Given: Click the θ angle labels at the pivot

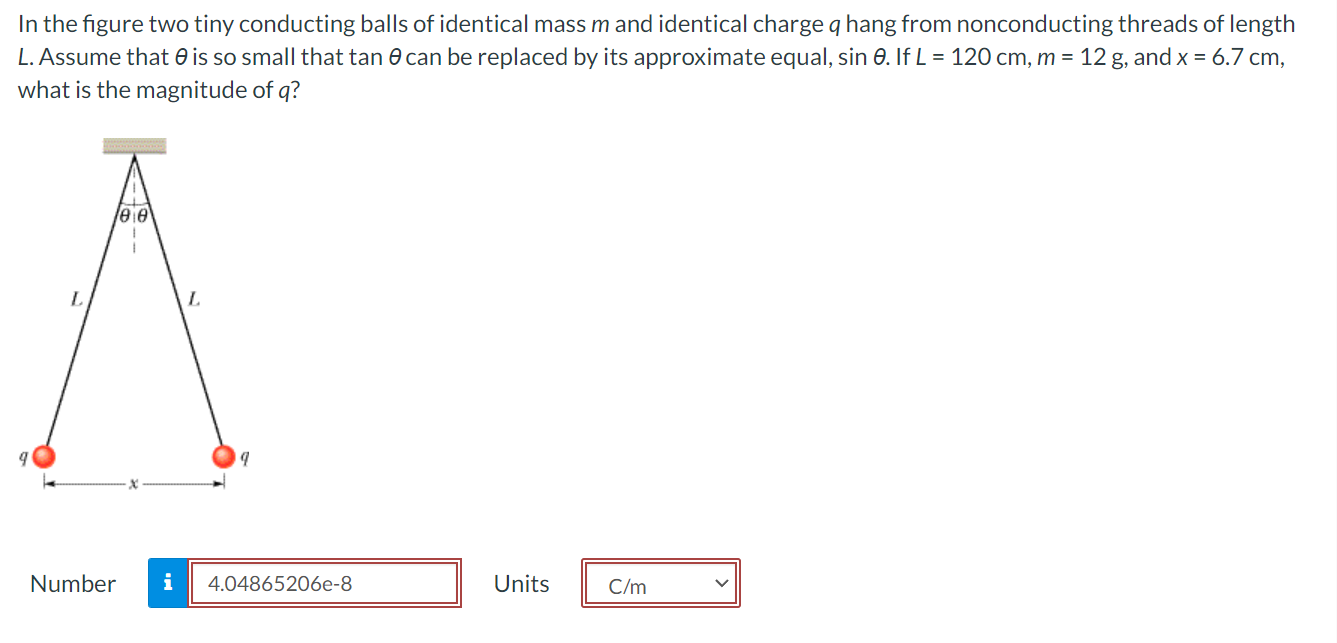Looking at the screenshot, I should (x=131, y=213).
